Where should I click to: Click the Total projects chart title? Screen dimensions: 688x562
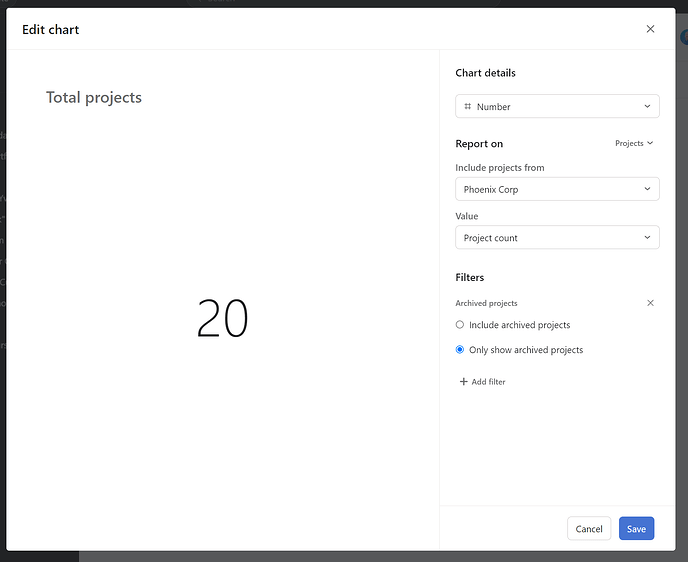pyautogui.click(x=94, y=98)
